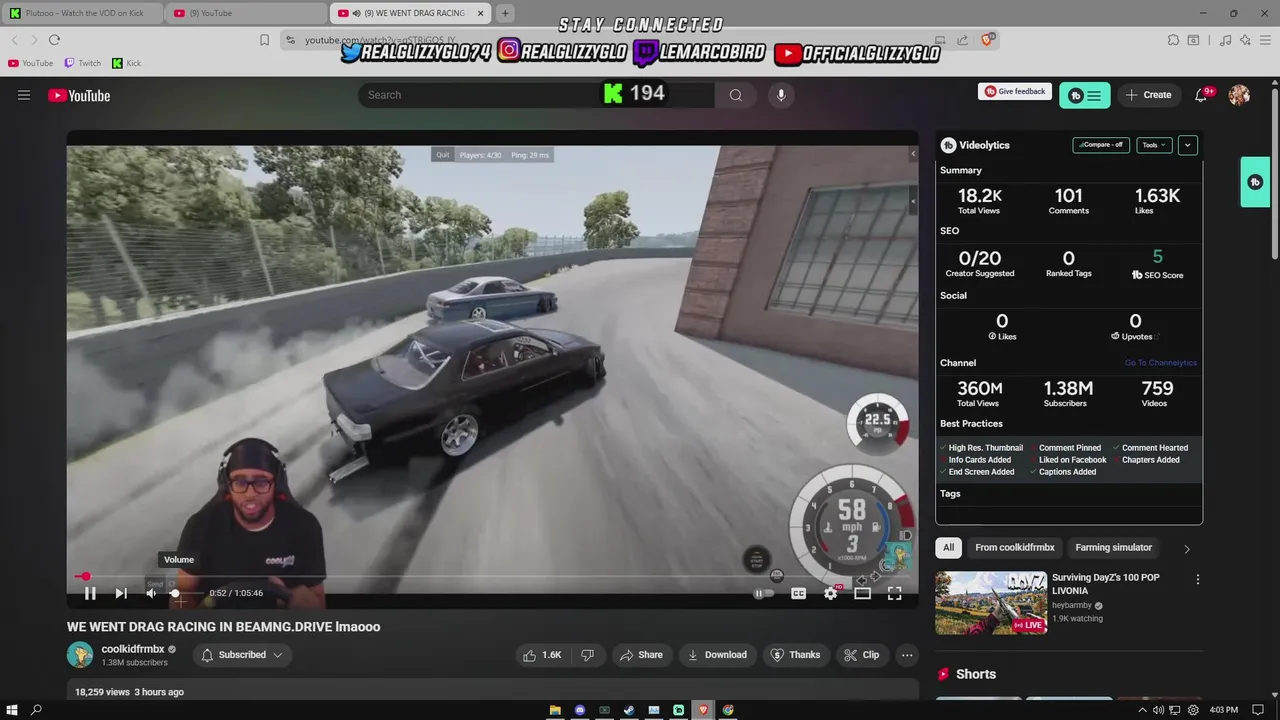Viewport: 1280px width, 720px height.
Task: Seek using the red progress bar
Action: [492, 576]
